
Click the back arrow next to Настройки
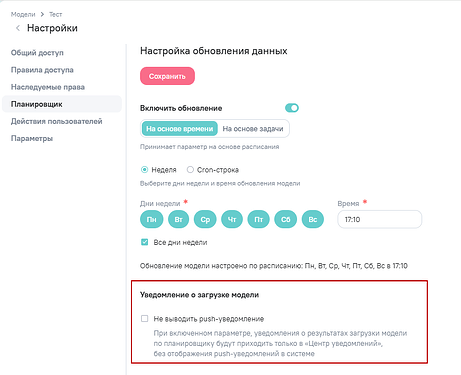click(18, 28)
